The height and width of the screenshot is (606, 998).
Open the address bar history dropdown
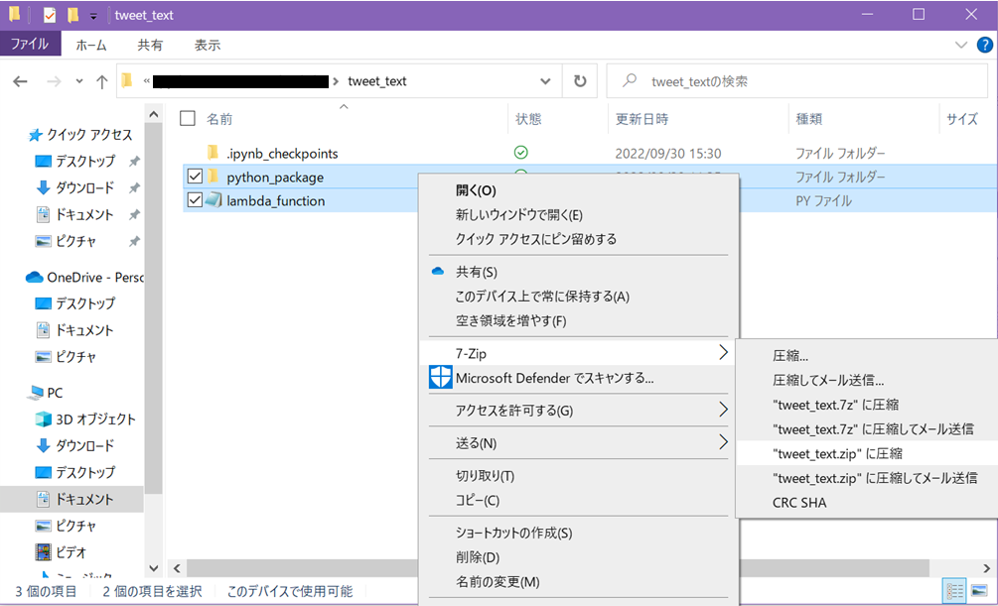[545, 81]
